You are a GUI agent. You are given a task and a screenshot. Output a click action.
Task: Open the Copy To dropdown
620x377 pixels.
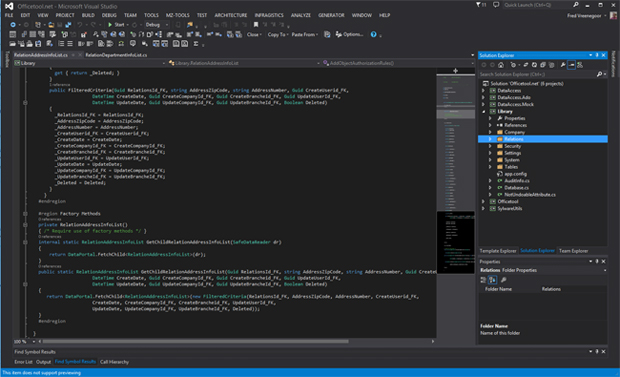coord(278,34)
